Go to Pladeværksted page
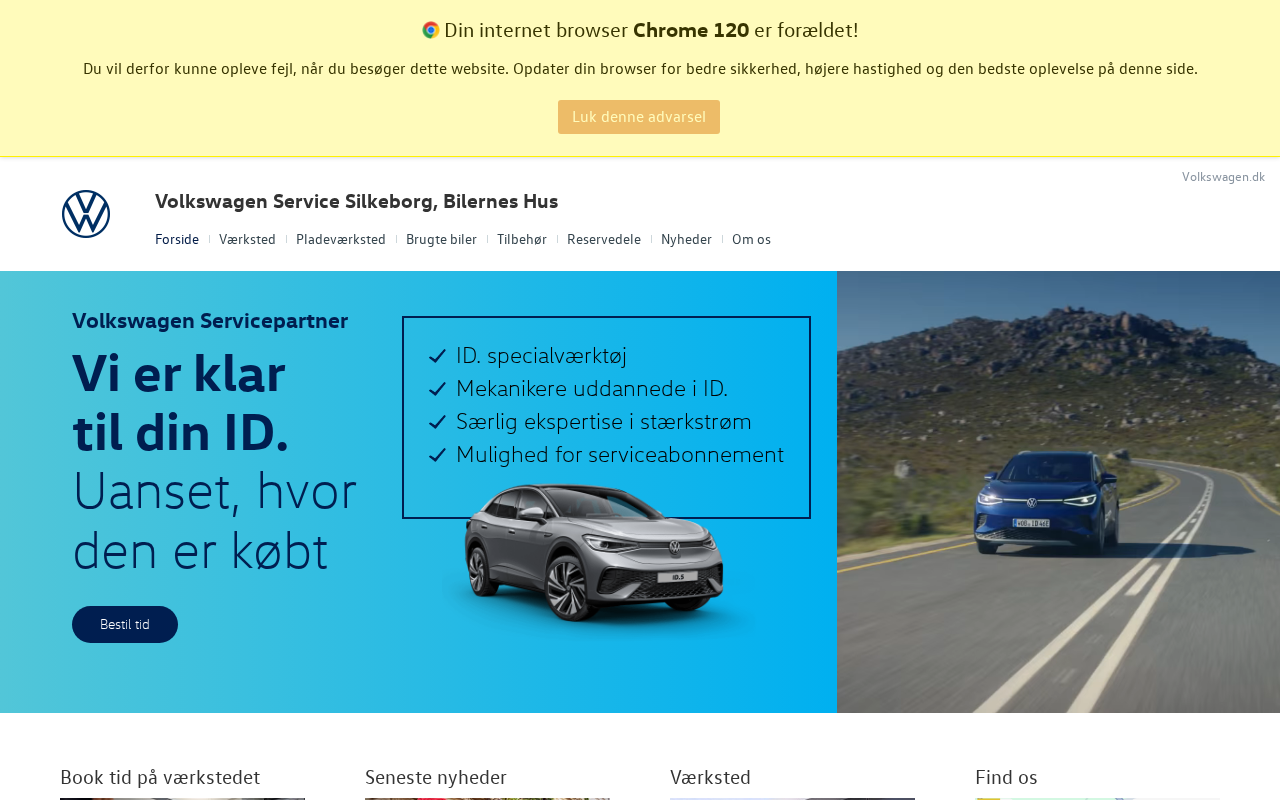Image resolution: width=1280 pixels, height=800 pixels. click(341, 239)
